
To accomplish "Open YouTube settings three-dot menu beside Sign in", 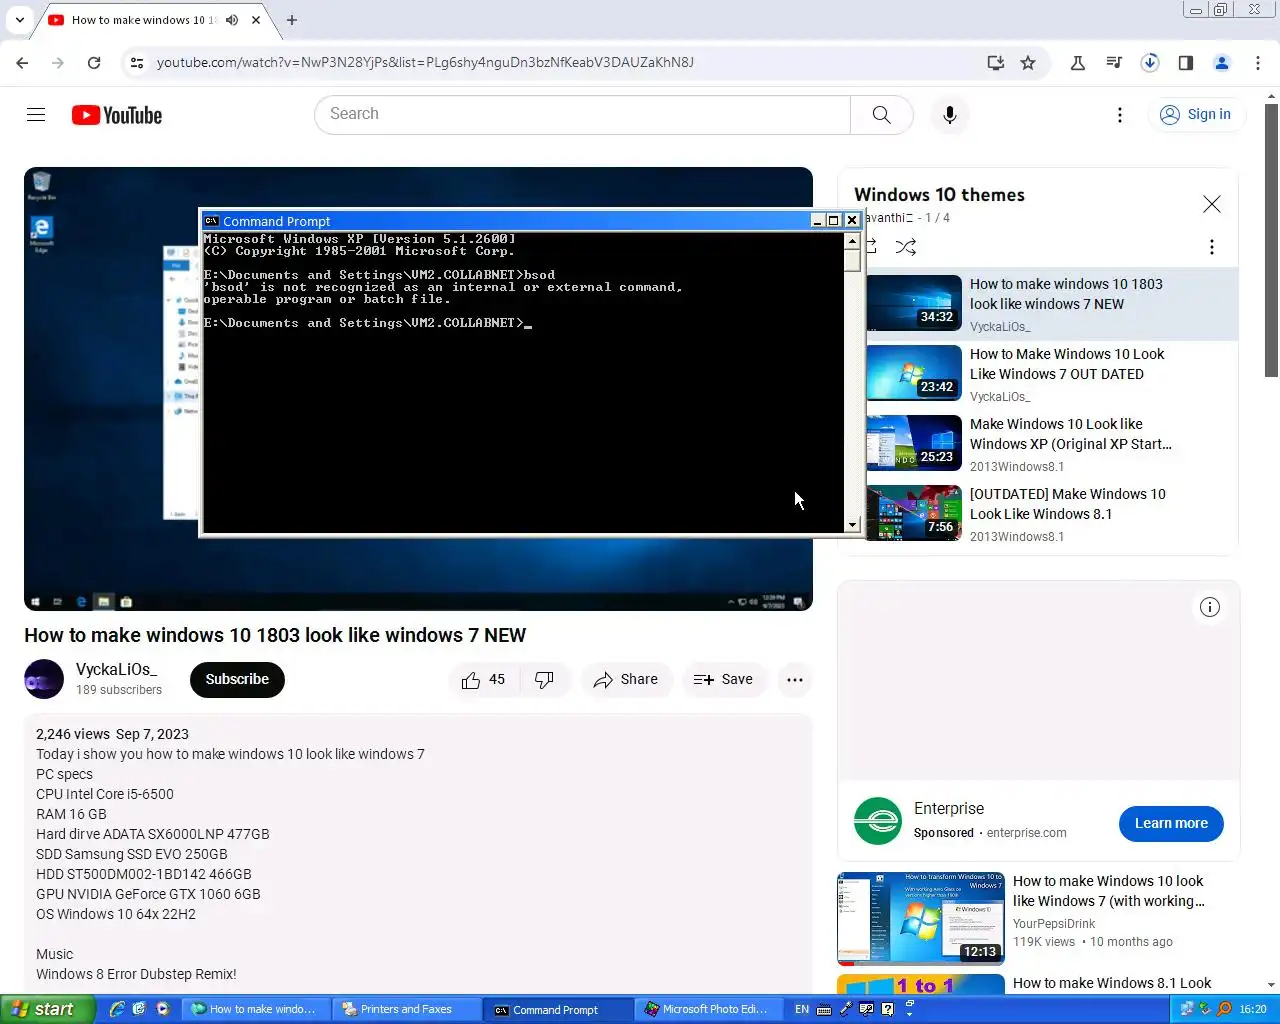I will coord(1120,115).
